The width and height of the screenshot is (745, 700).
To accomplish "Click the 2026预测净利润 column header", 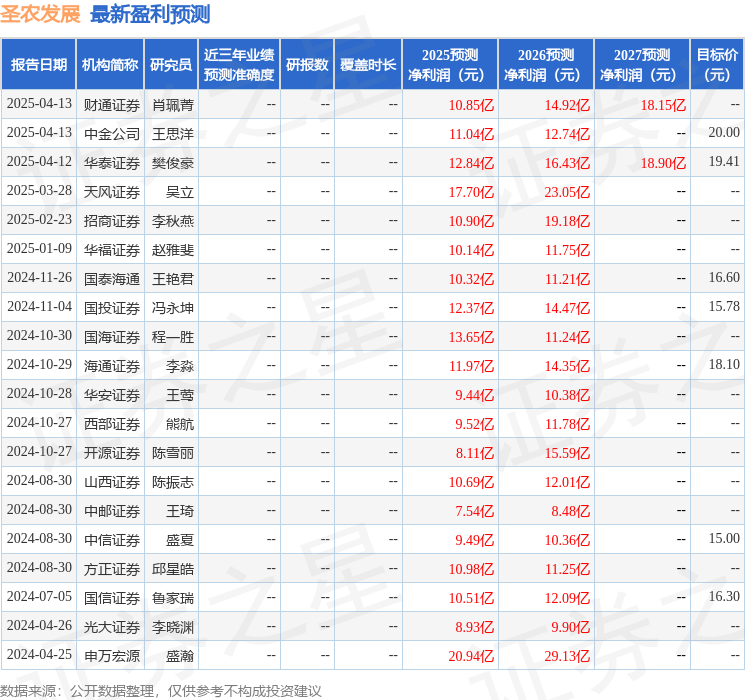I will [546, 65].
